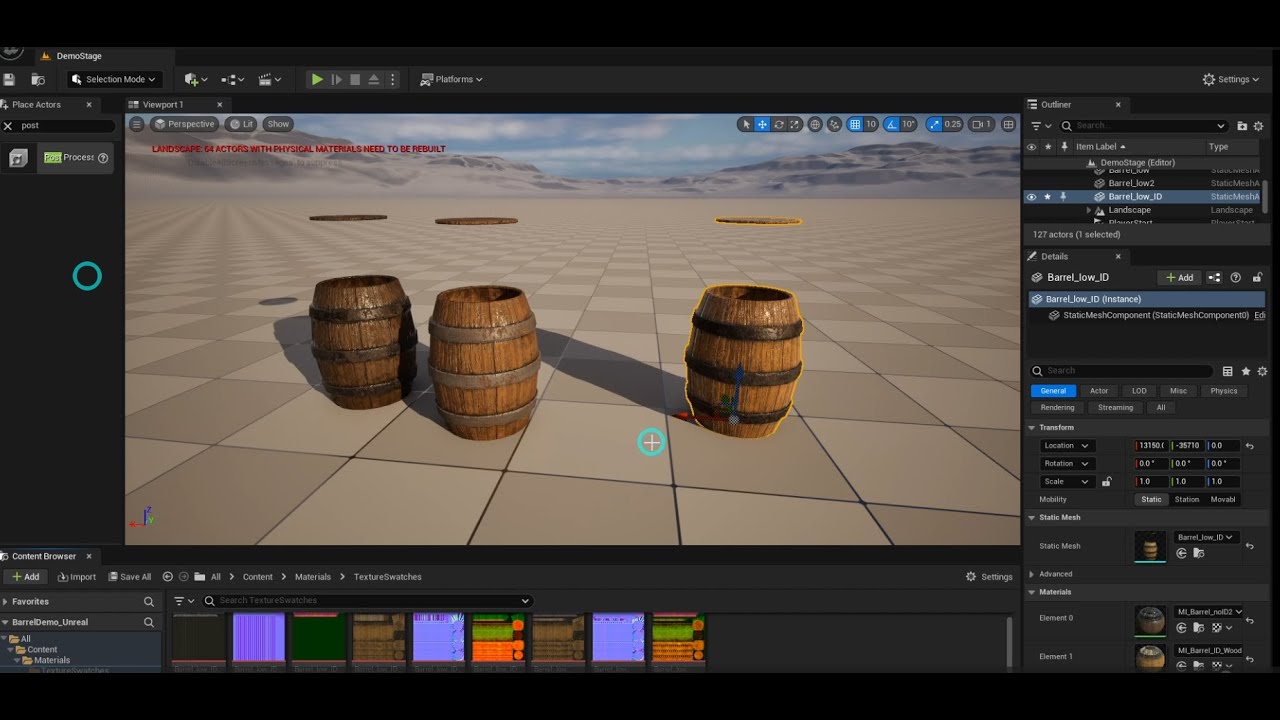Select the Physics filter in Details

(x=1224, y=391)
